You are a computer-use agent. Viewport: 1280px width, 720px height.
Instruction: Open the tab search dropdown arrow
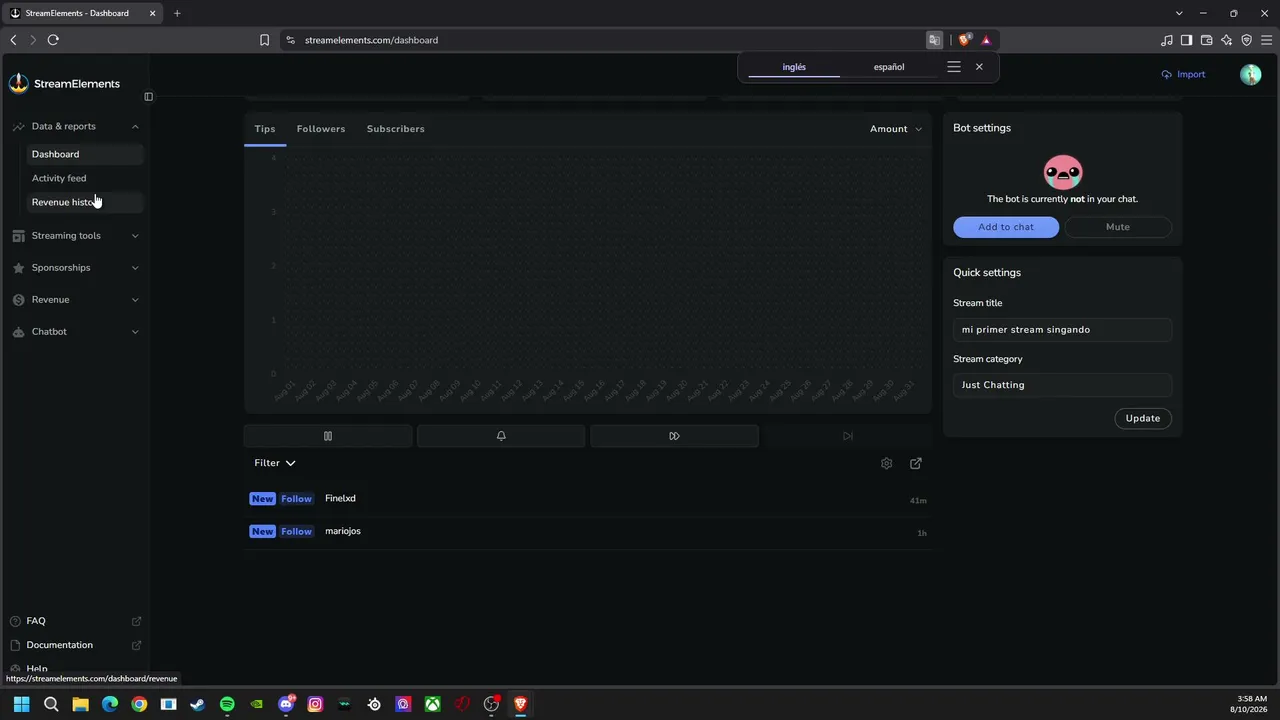[1180, 13]
